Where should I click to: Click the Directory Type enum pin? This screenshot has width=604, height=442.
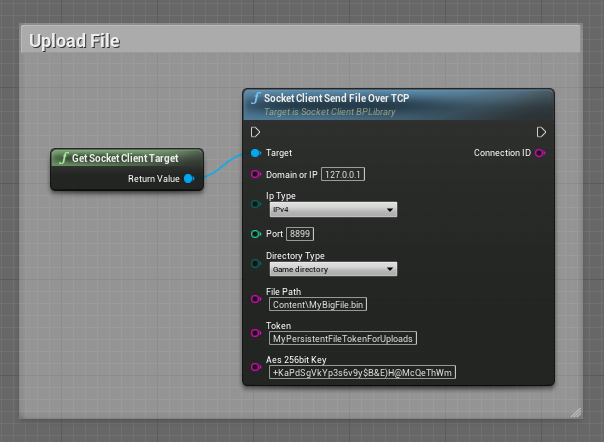[256, 263]
